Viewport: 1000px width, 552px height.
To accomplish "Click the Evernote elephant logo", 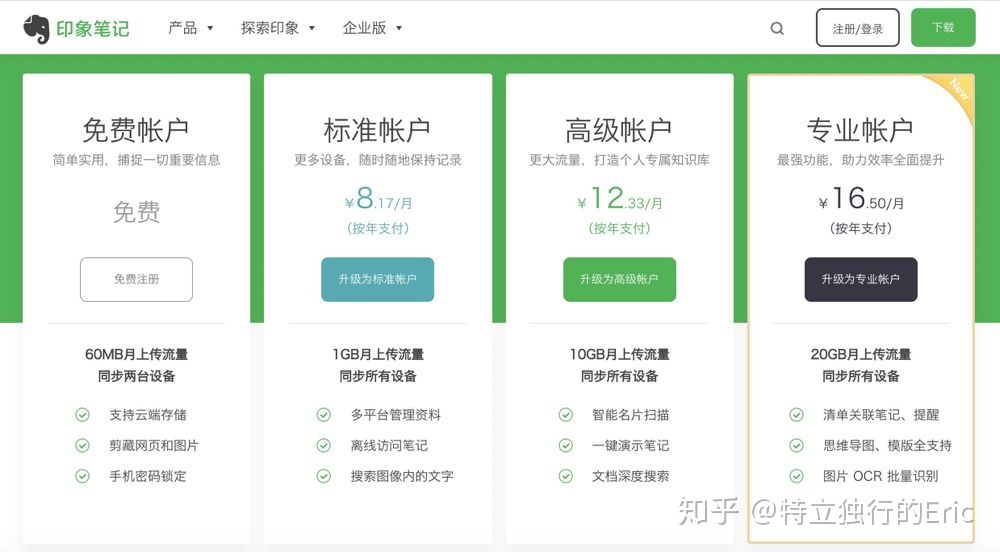I will point(36,29).
